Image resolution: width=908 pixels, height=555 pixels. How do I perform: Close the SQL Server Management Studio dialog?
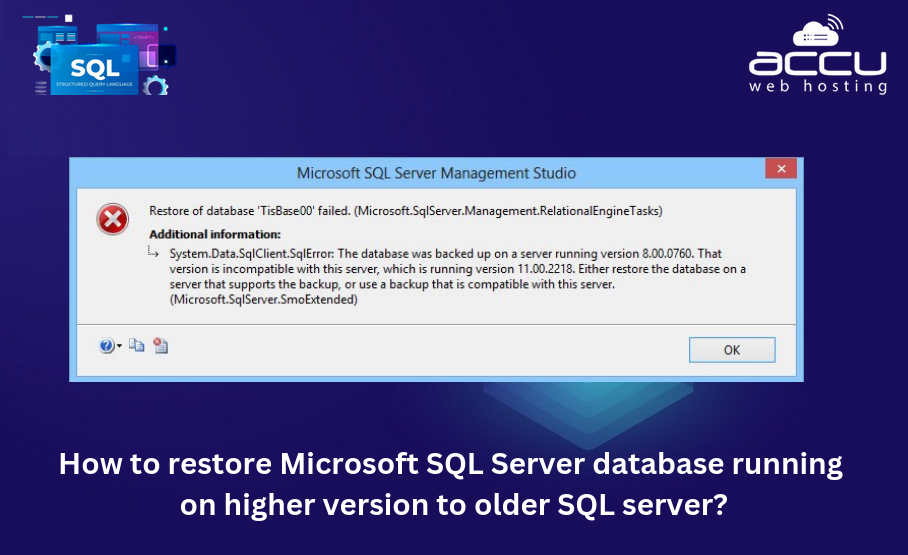[x=780, y=169]
